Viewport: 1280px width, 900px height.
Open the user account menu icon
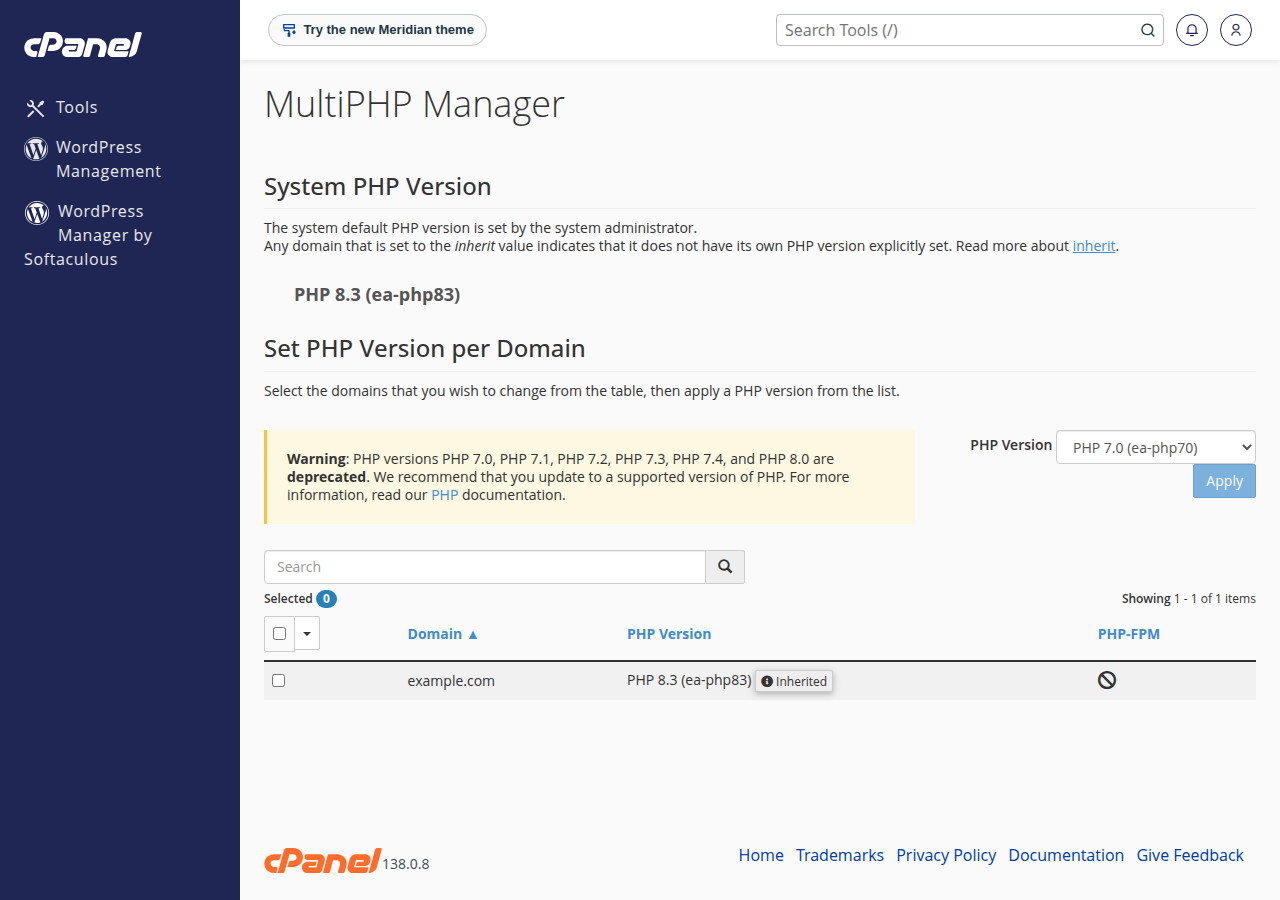[1236, 30]
